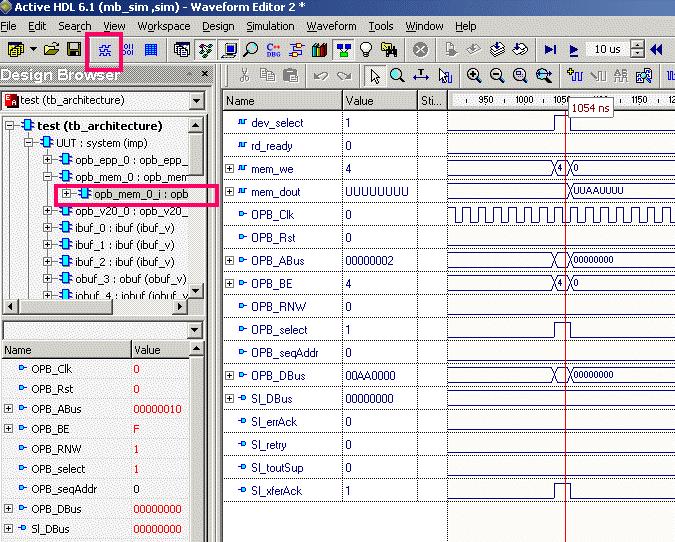Toggle the Console computer icon

click(x=229, y=50)
